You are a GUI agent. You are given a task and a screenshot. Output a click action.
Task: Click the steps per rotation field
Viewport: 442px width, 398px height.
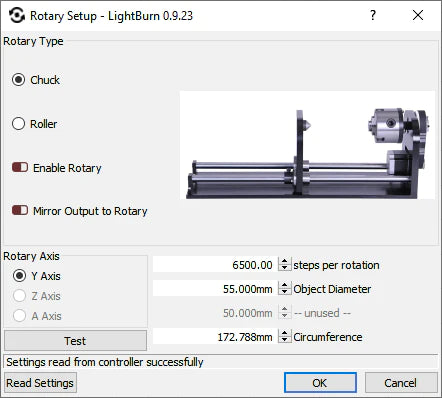[215, 265]
